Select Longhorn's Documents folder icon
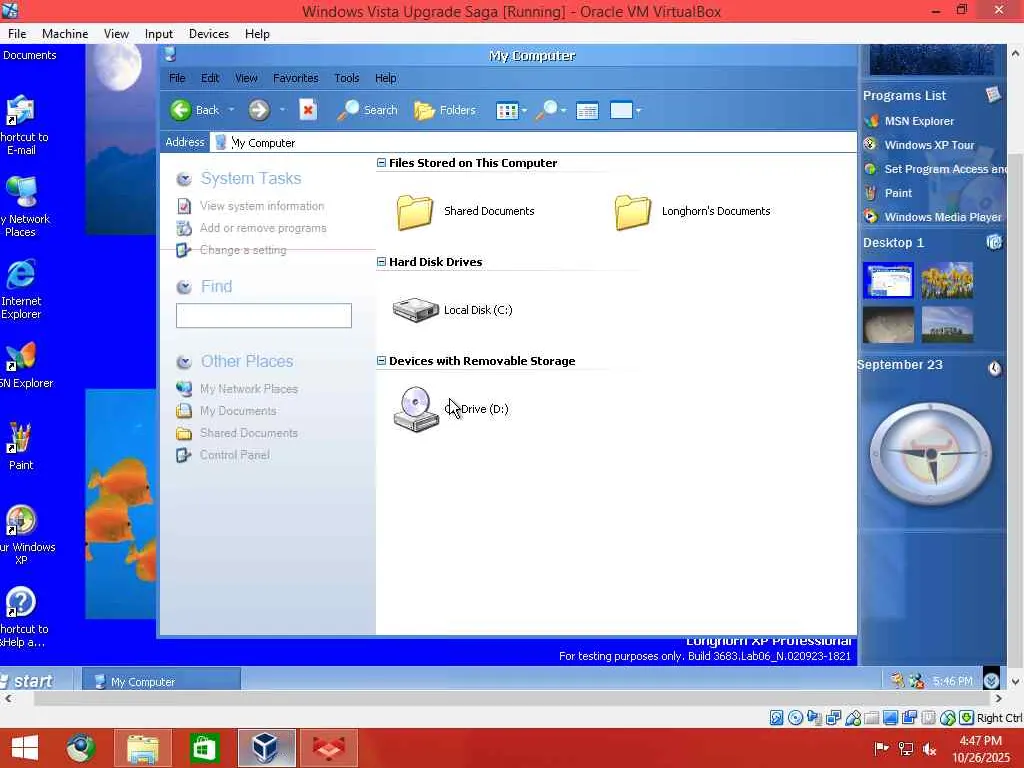 point(632,212)
